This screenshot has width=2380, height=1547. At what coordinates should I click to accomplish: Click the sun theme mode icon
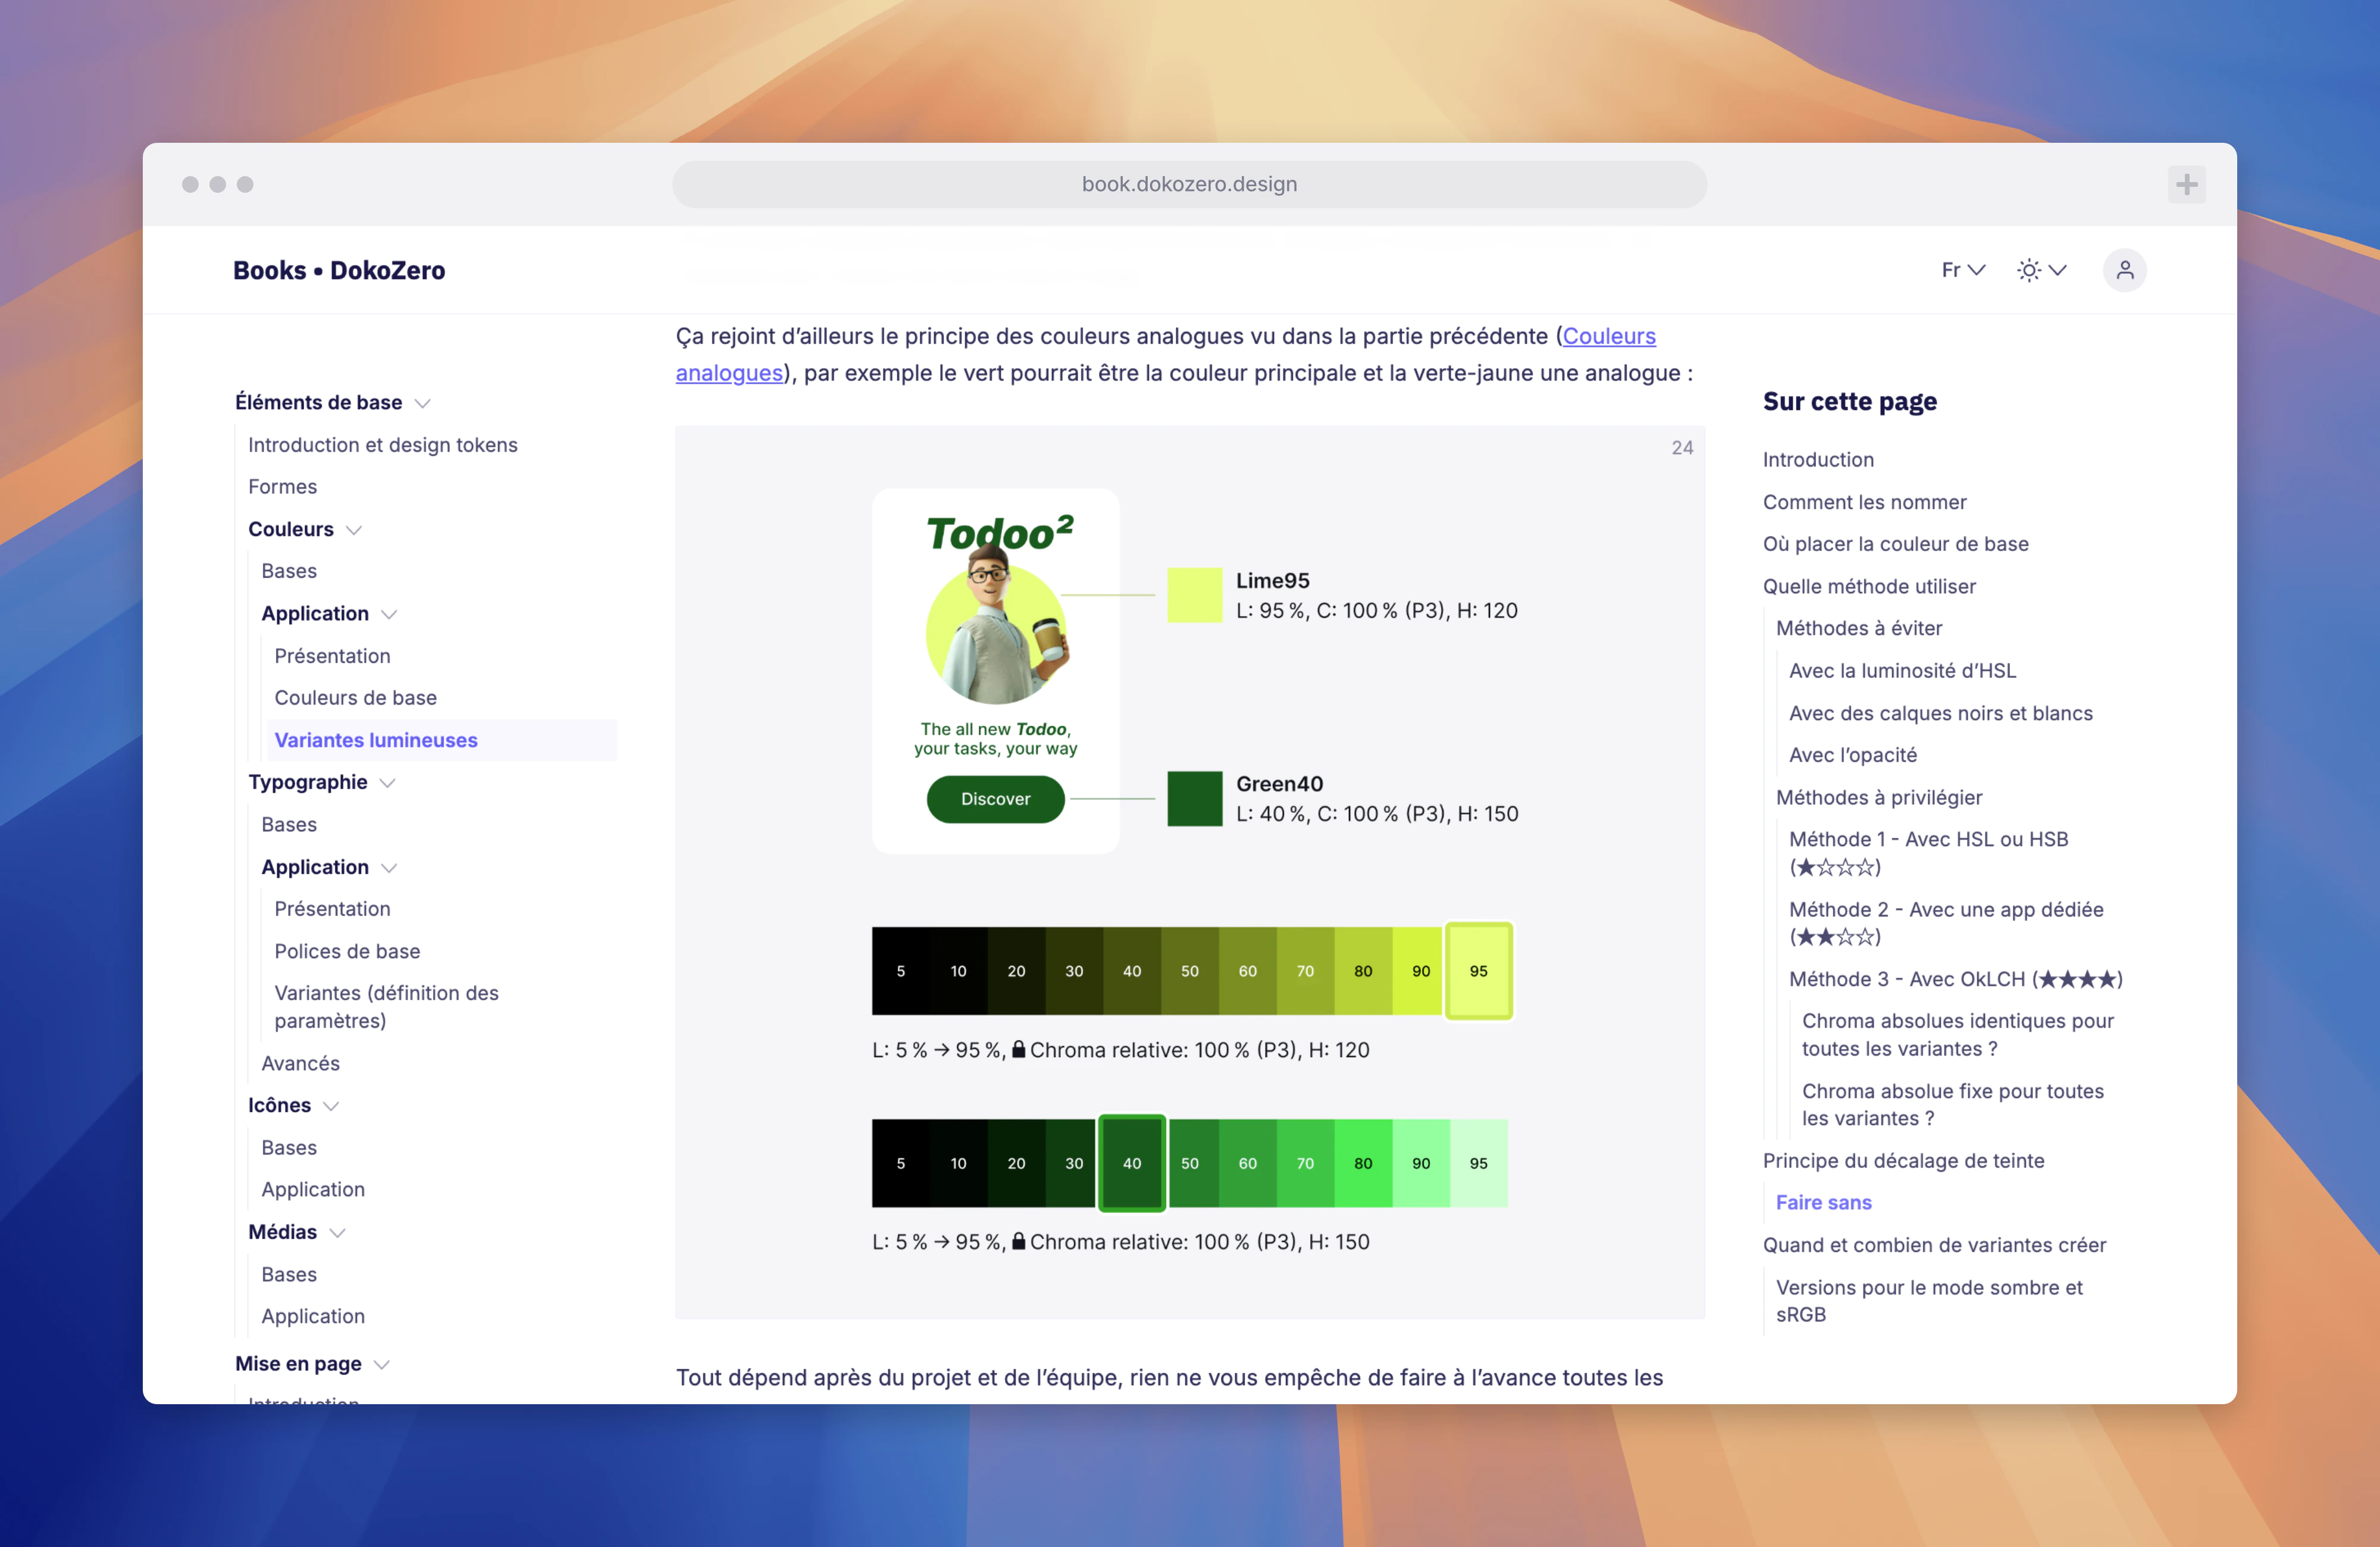(x=2028, y=270)
